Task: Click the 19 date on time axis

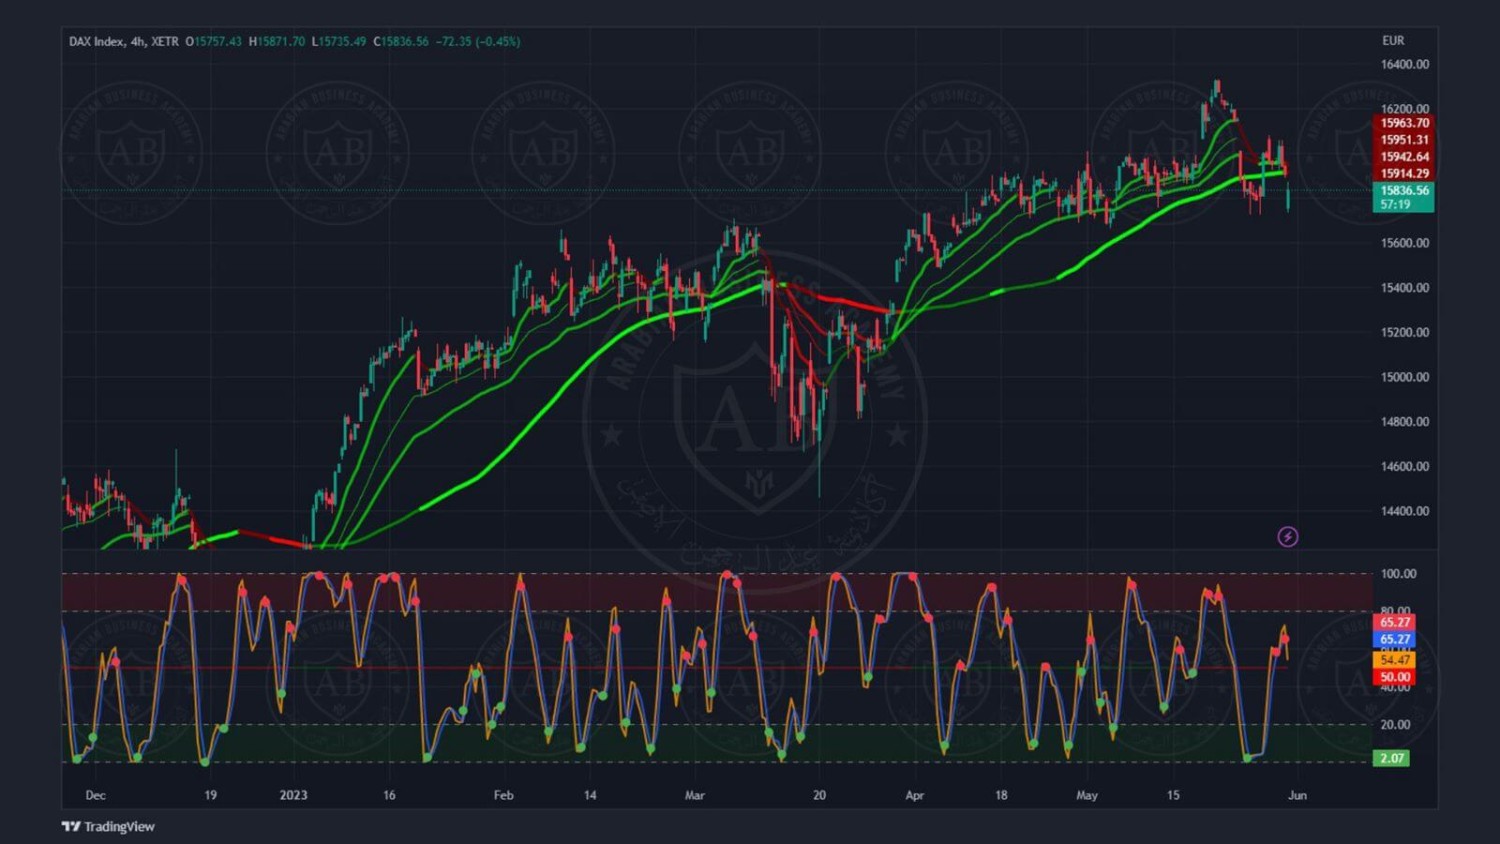Action: [x=210, y=796]
